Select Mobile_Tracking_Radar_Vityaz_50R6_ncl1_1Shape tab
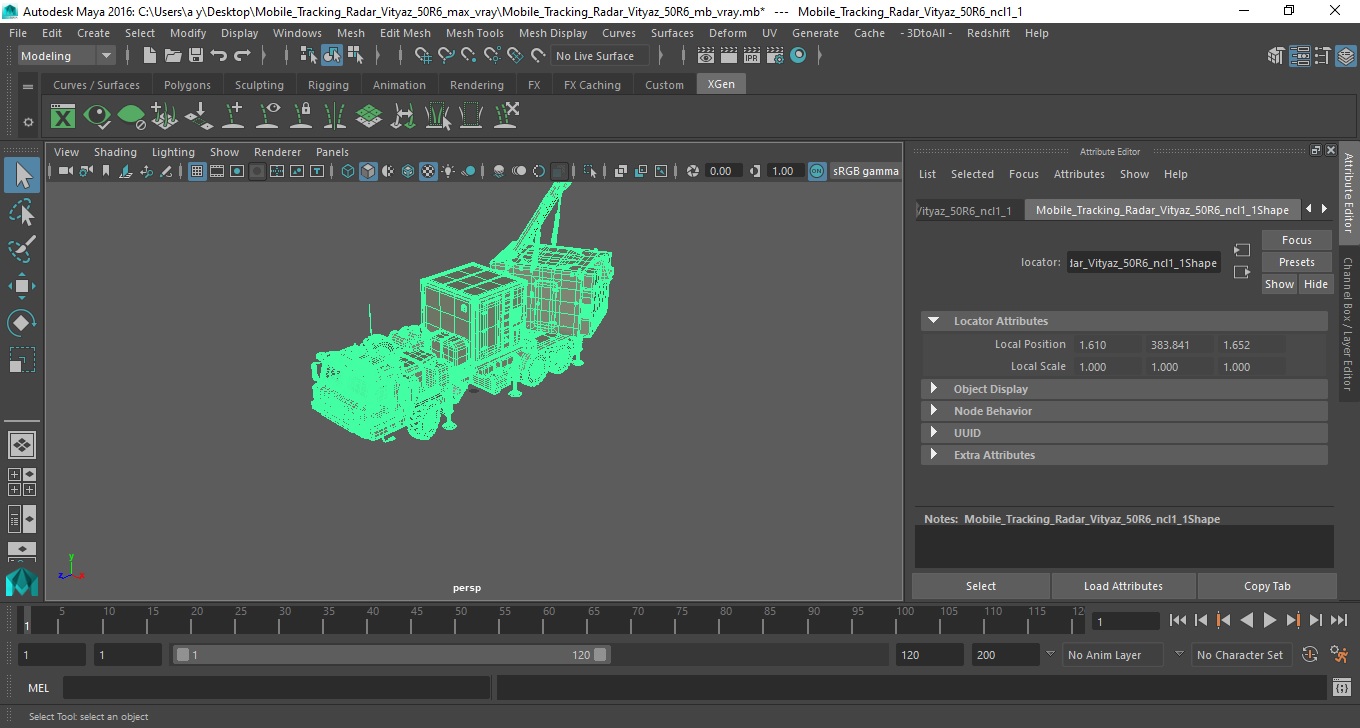 click(1162, 210)
